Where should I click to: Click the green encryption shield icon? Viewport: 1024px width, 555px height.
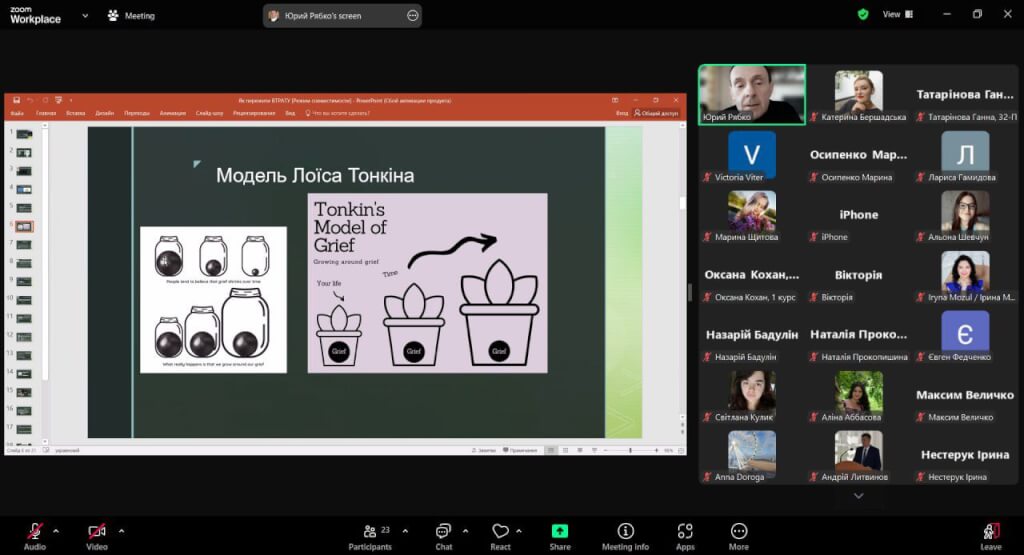point(863,14)
